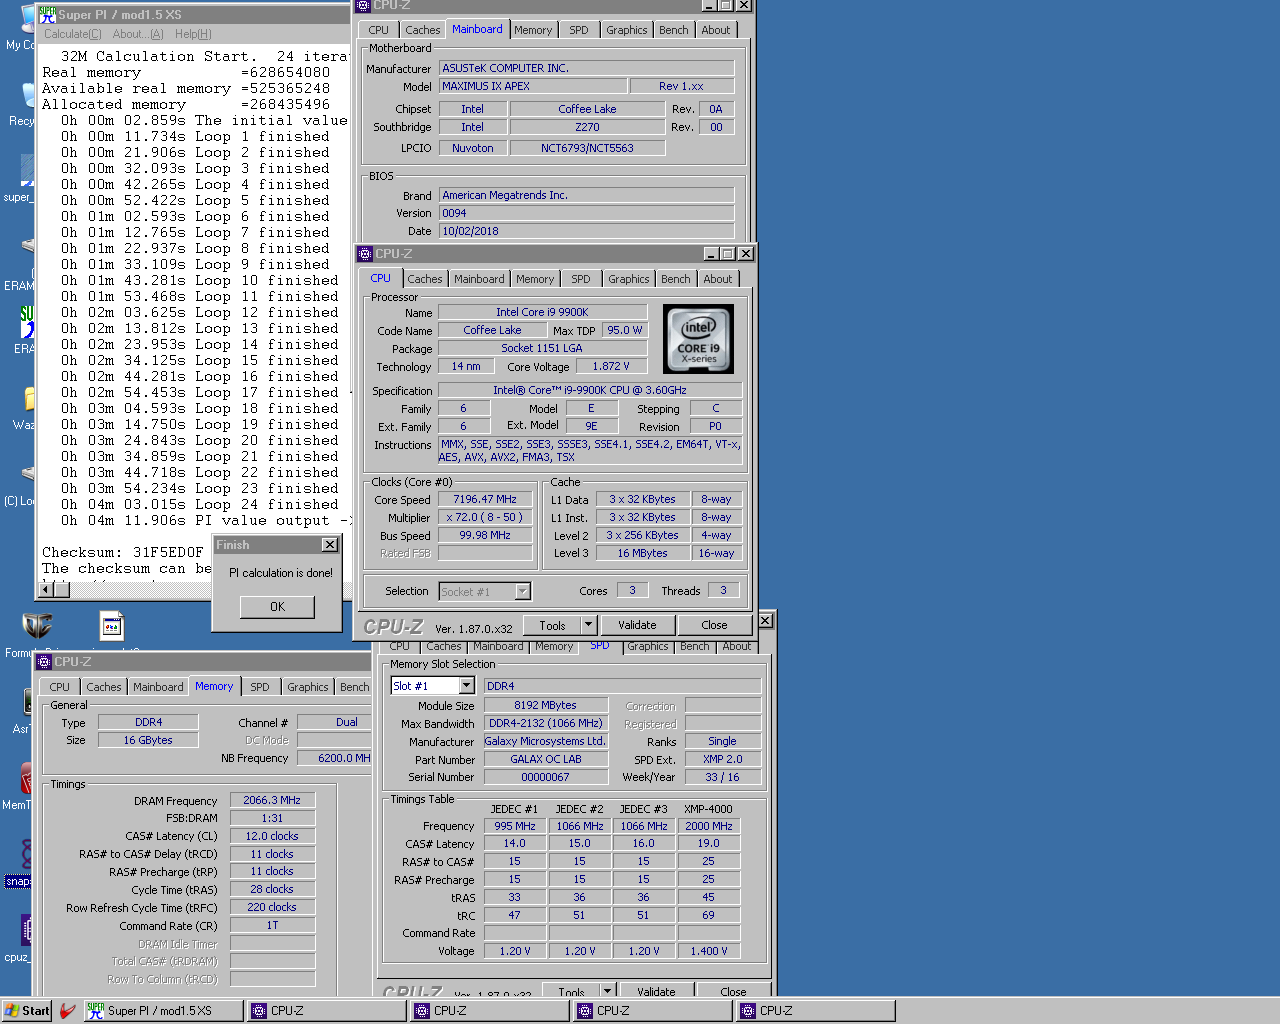
Task: Select CPU tab in the DRAM timings CPU-Z window
Action: click(60, 687)
